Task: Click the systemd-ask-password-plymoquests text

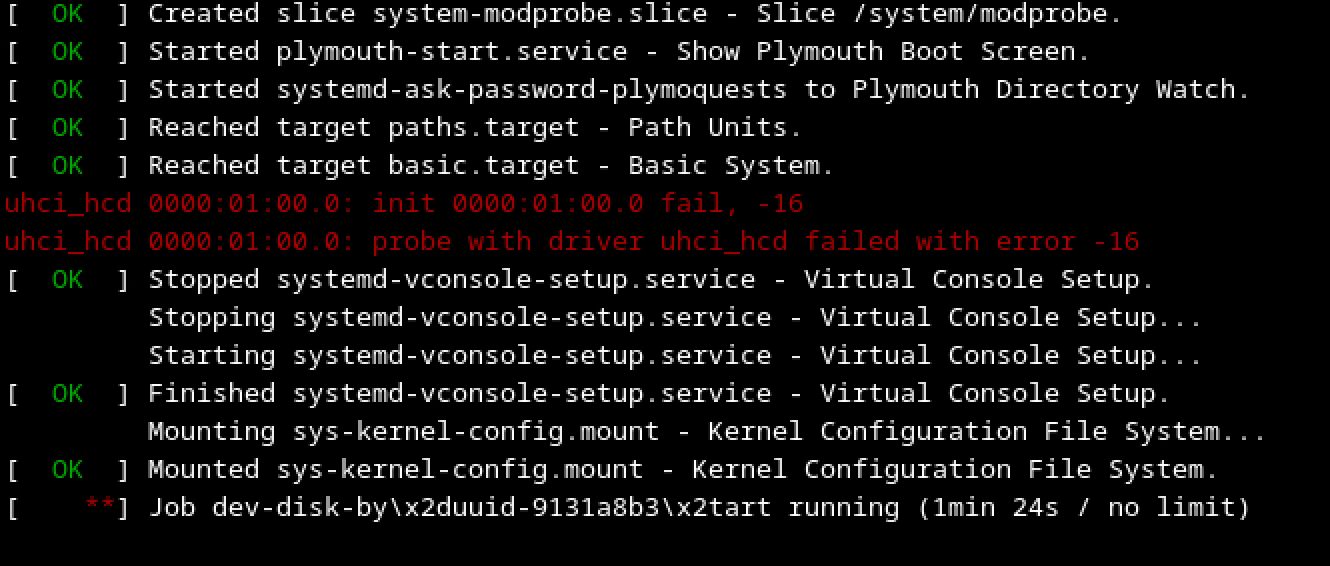Action: (x=532, y=90)
